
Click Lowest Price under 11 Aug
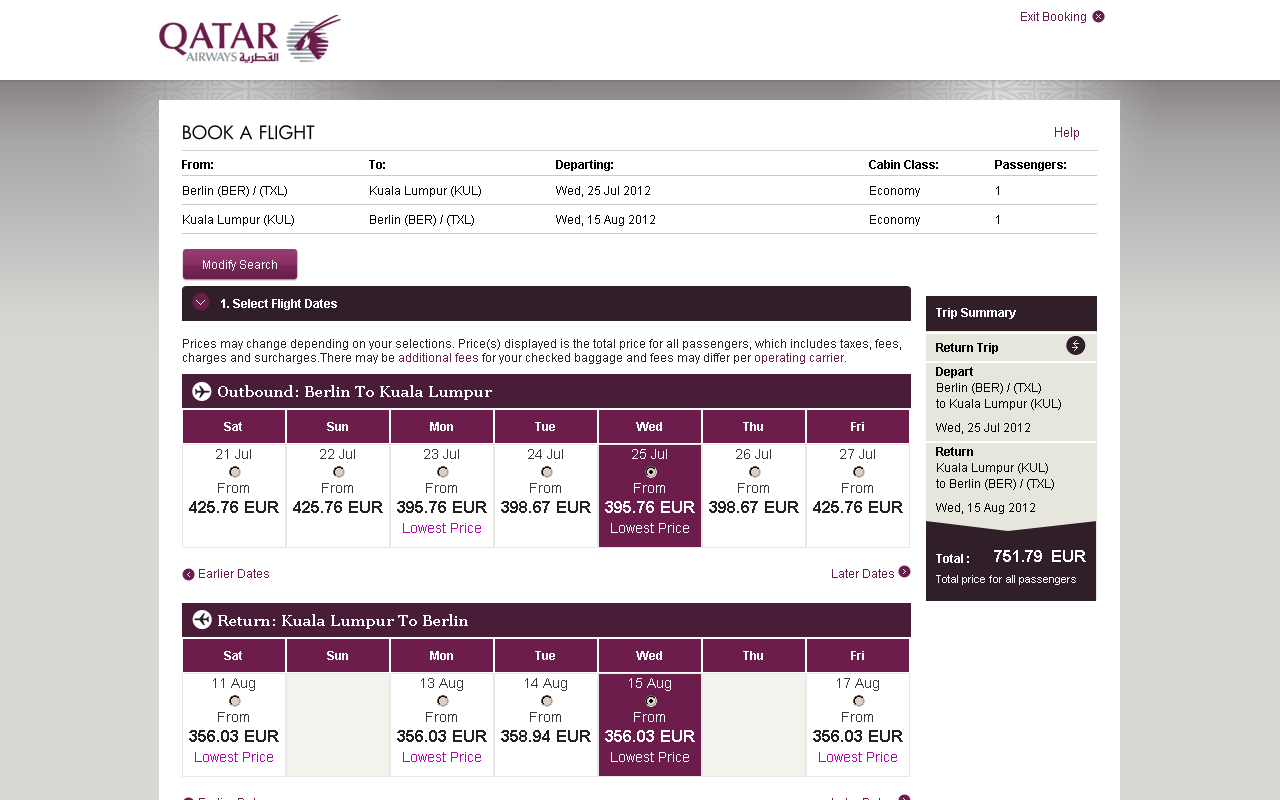point(234,757)
